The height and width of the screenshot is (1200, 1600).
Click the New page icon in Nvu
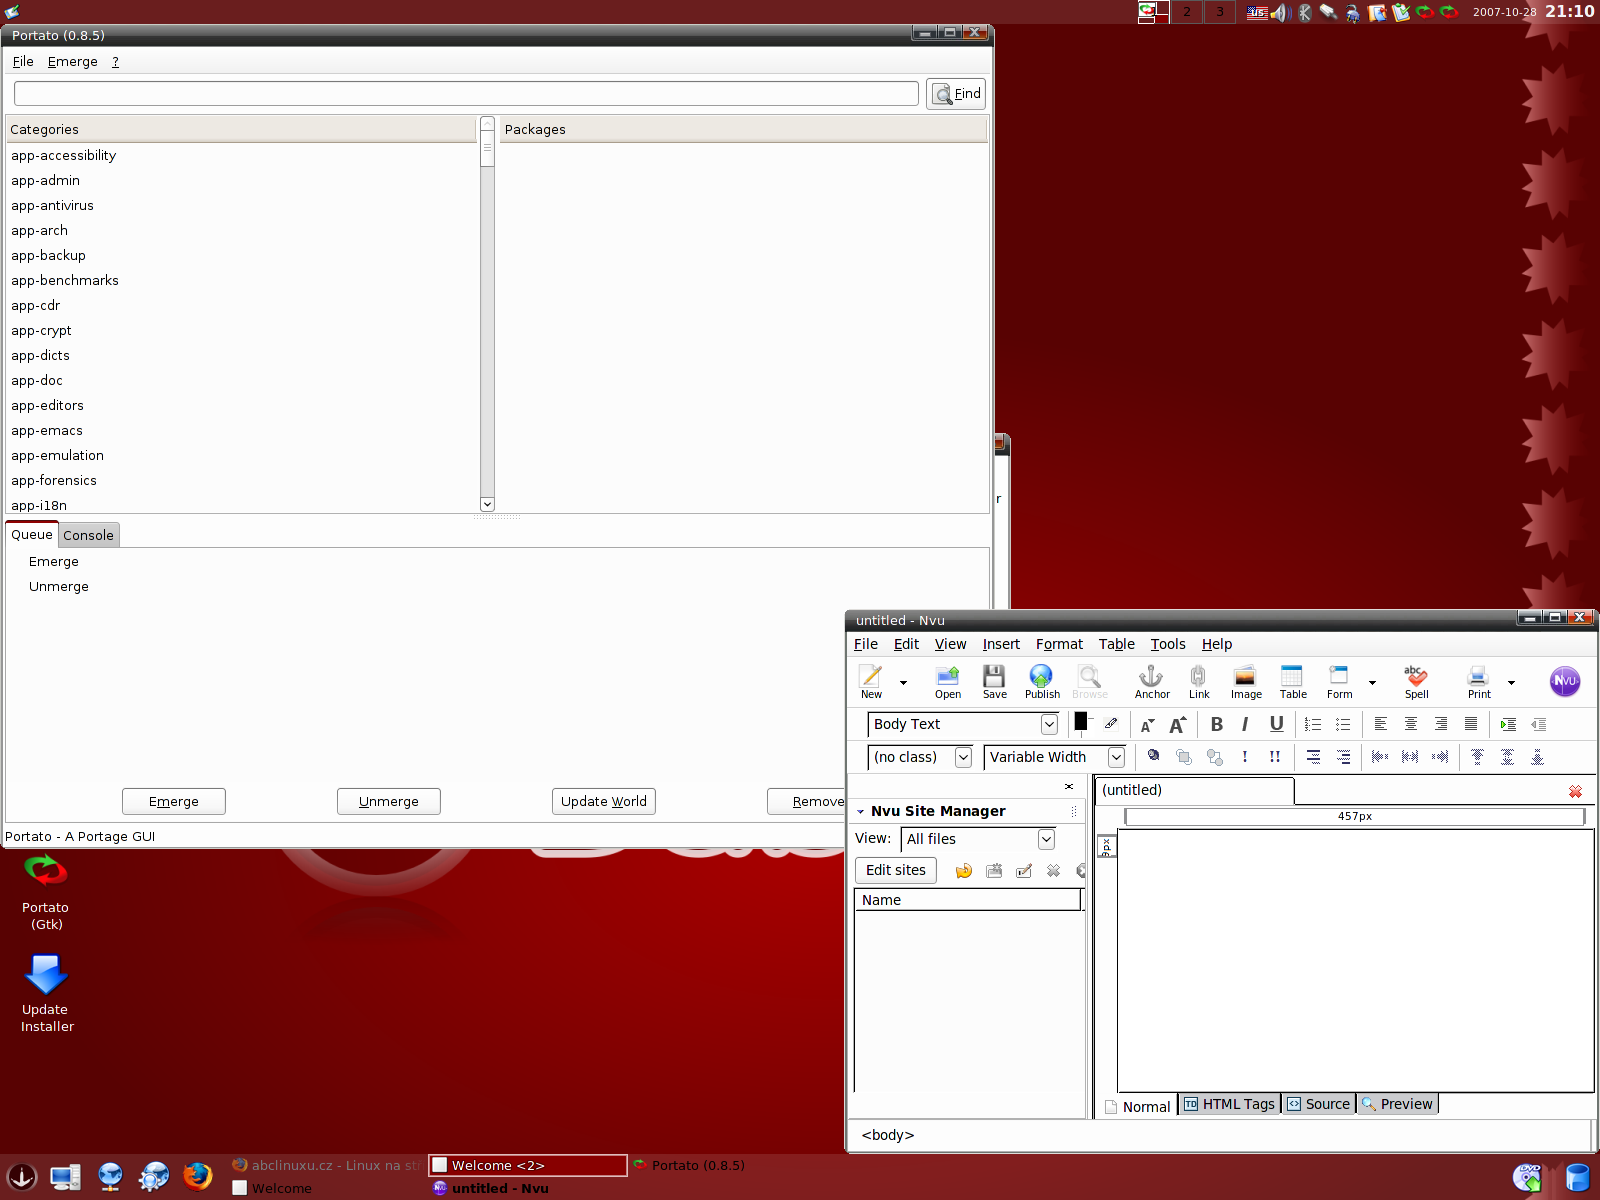point(871,681)
